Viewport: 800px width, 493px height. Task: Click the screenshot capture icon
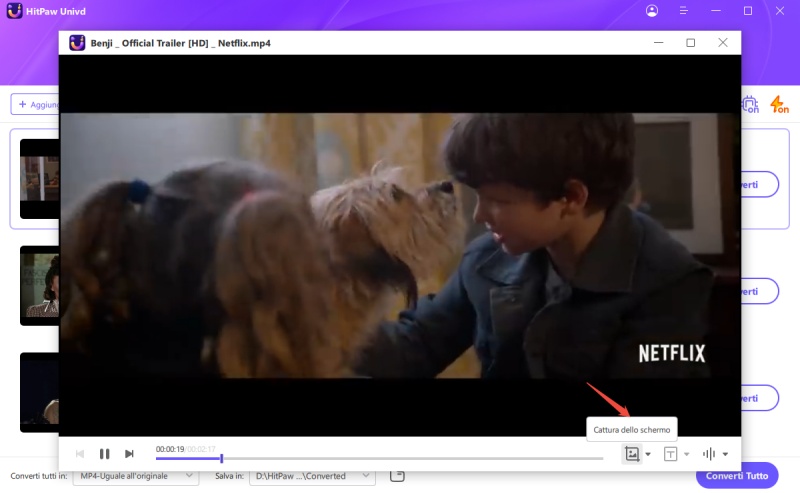coord(632,454)
